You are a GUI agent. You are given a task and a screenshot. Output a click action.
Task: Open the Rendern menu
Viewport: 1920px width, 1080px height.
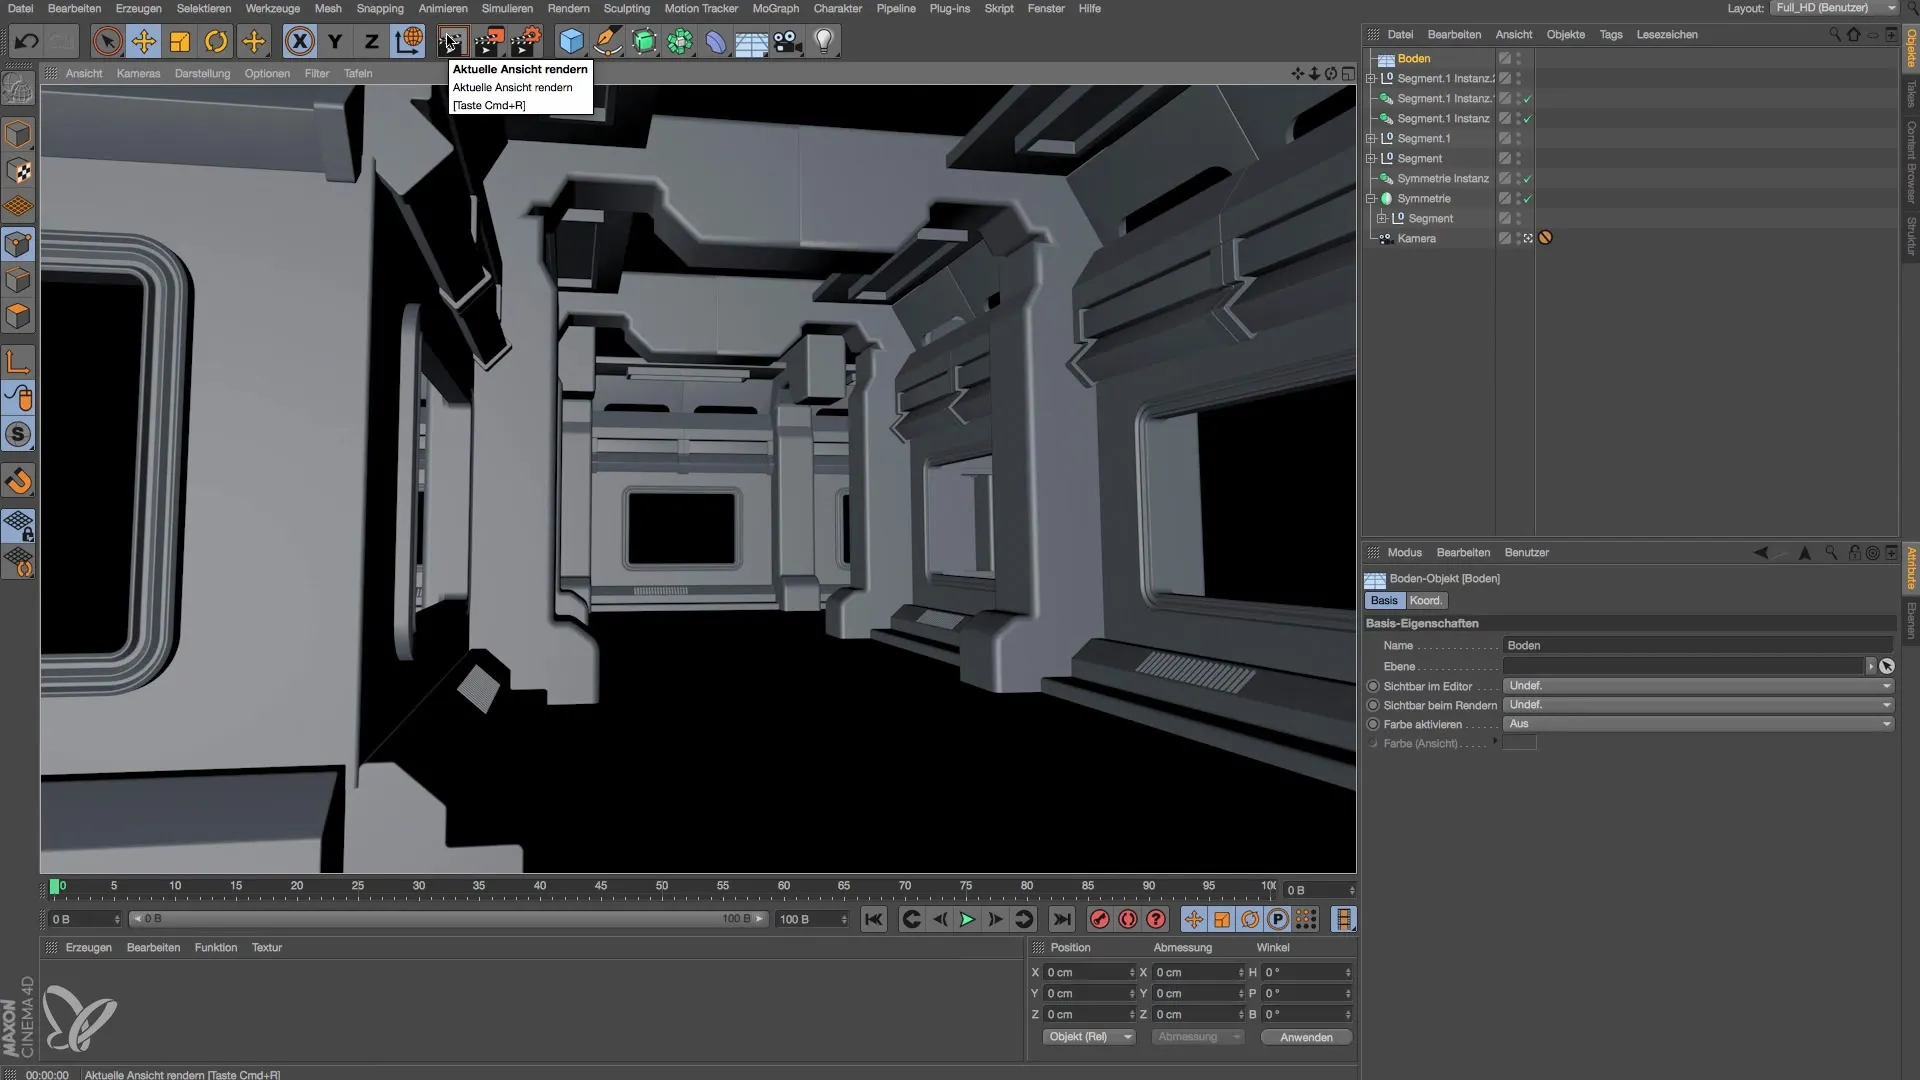click(x=568, y=8)
